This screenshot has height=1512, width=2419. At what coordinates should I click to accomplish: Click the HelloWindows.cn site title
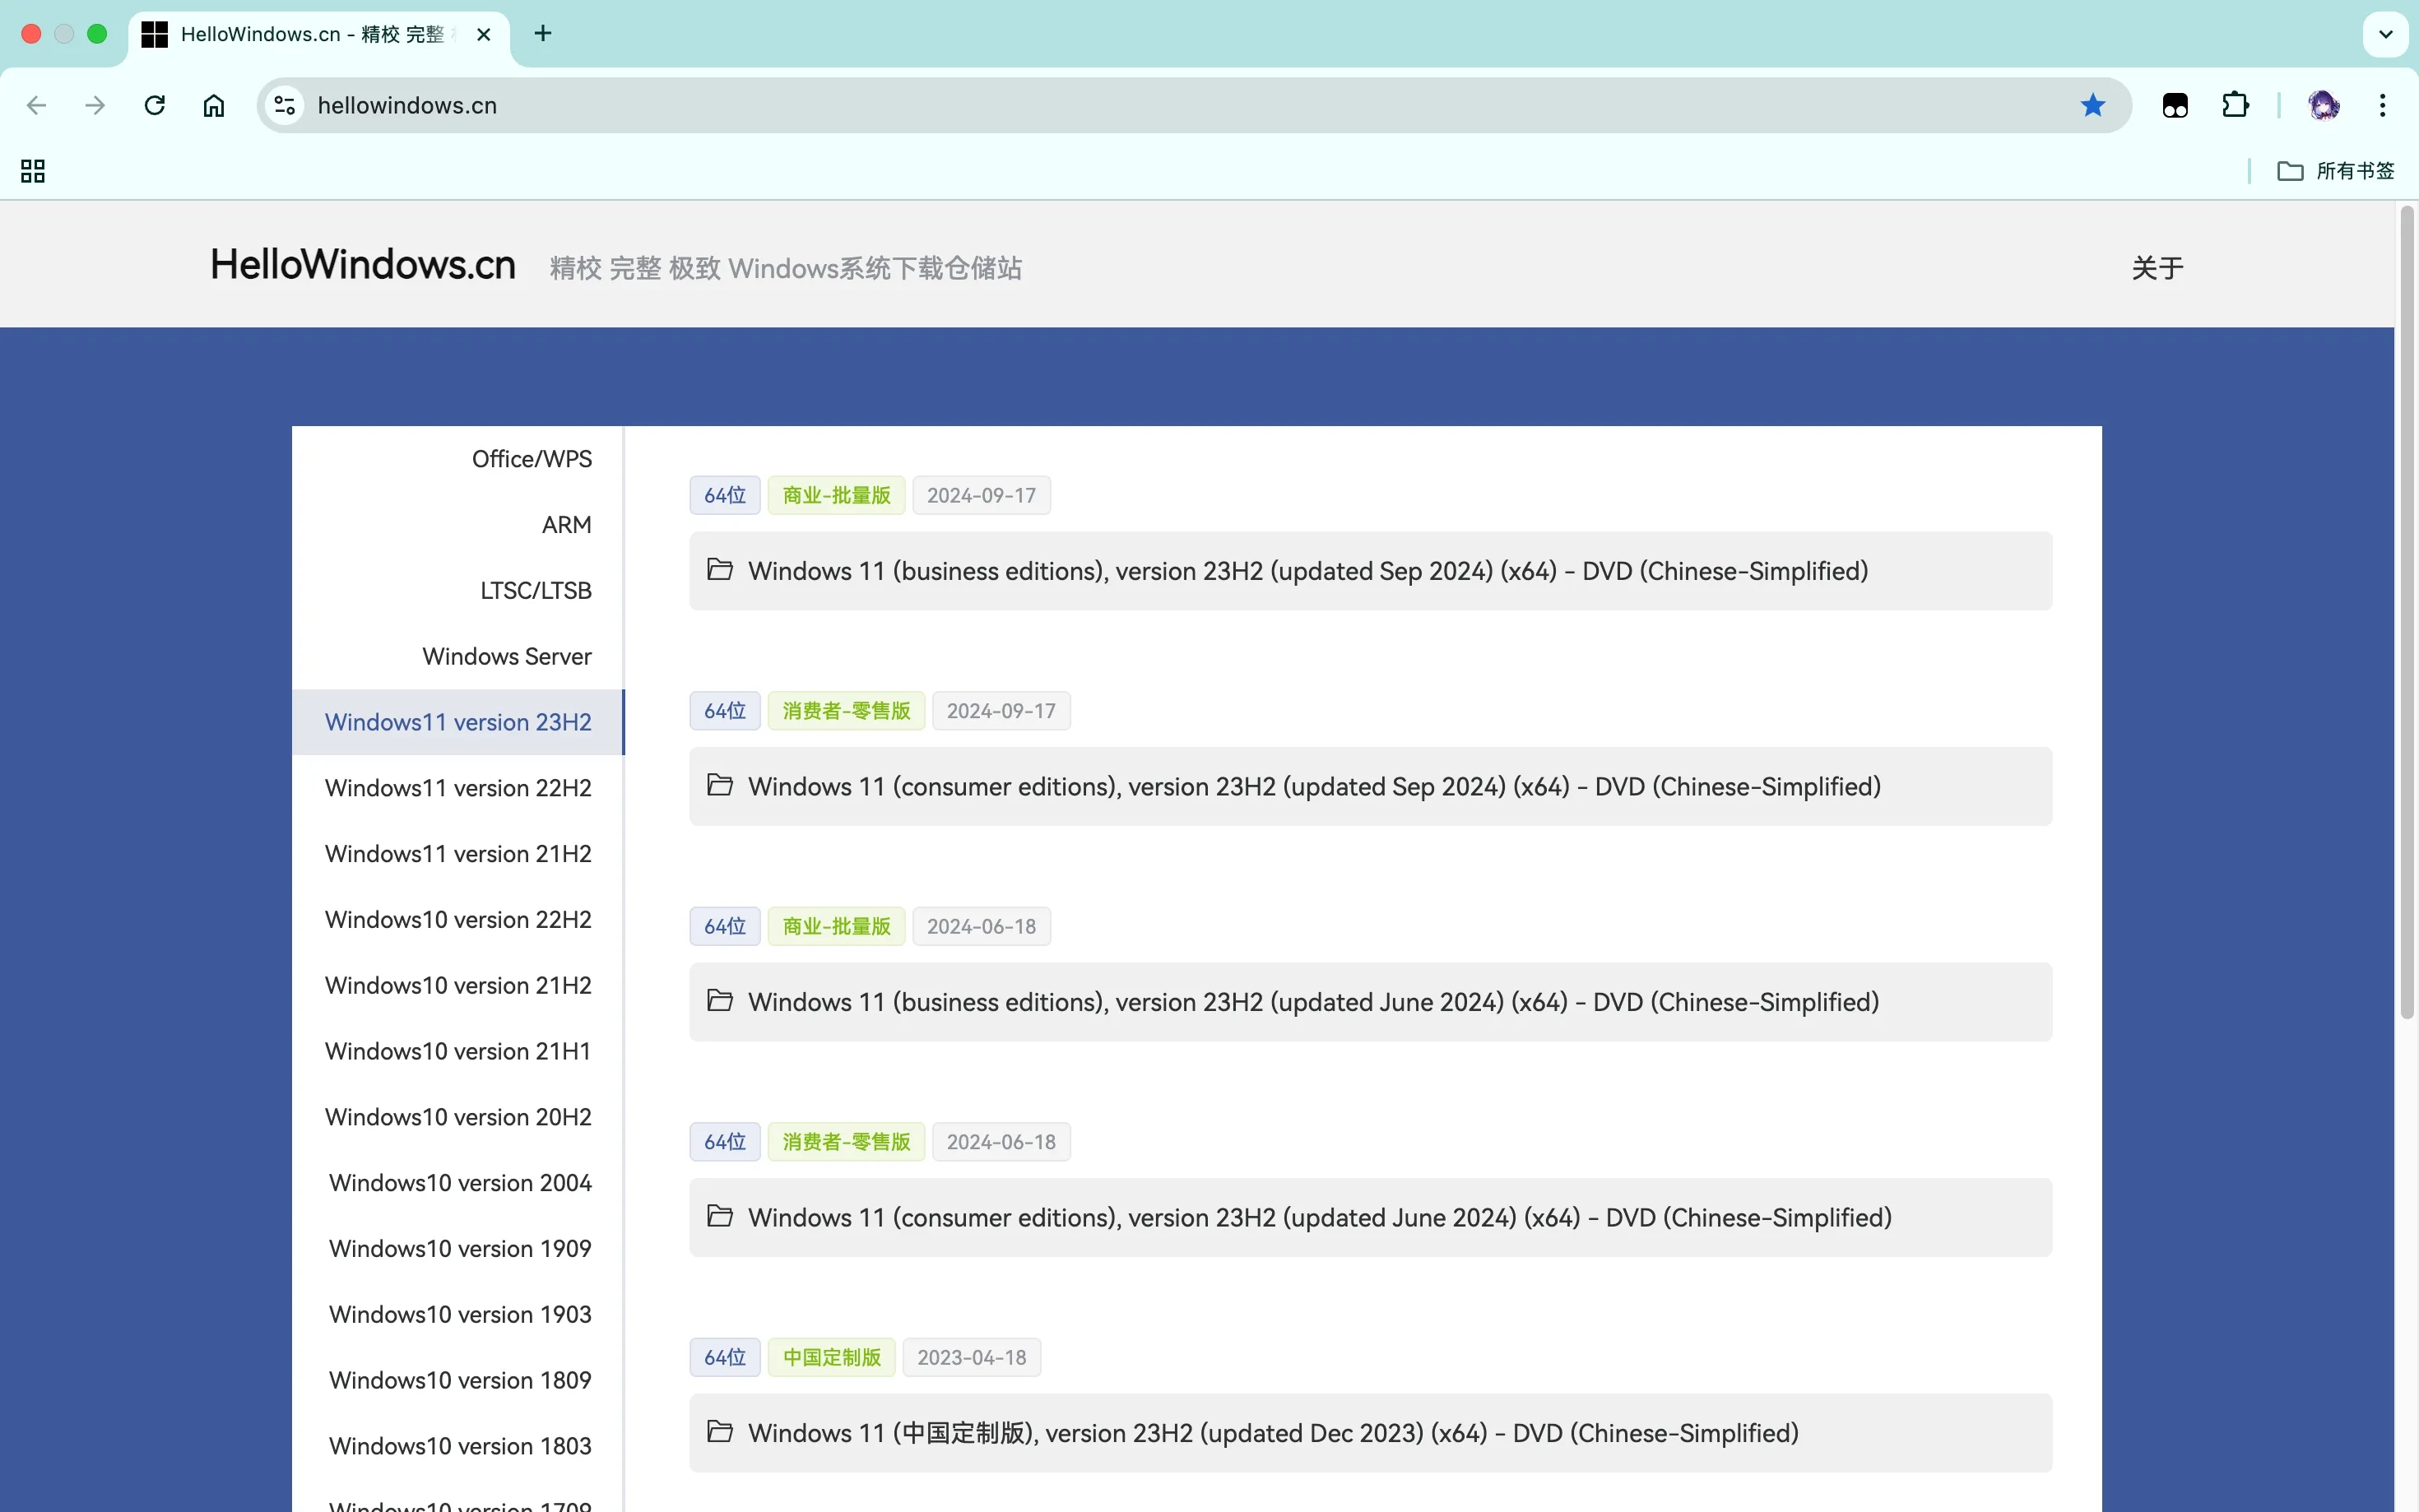click(x=362, y=264)
